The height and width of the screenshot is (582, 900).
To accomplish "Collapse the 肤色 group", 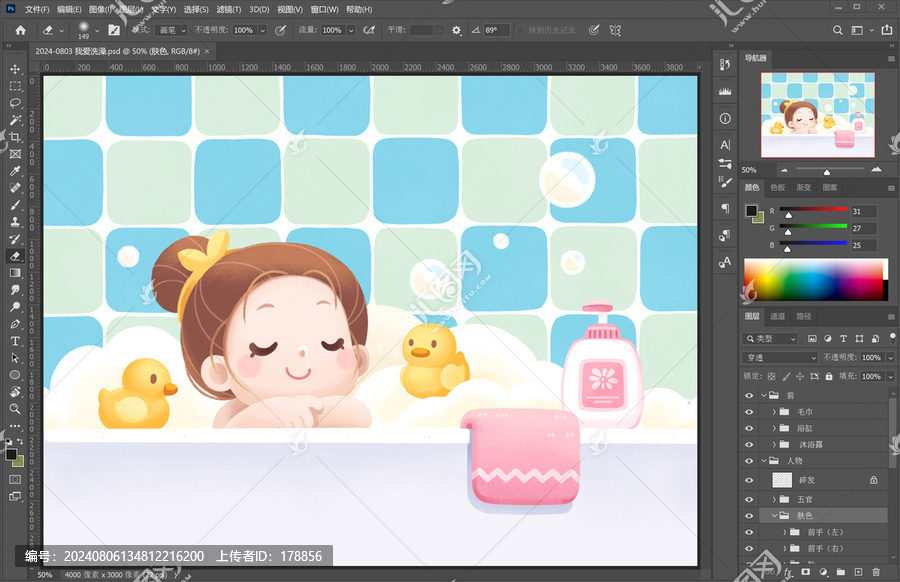I will click(x=774, y=516).
